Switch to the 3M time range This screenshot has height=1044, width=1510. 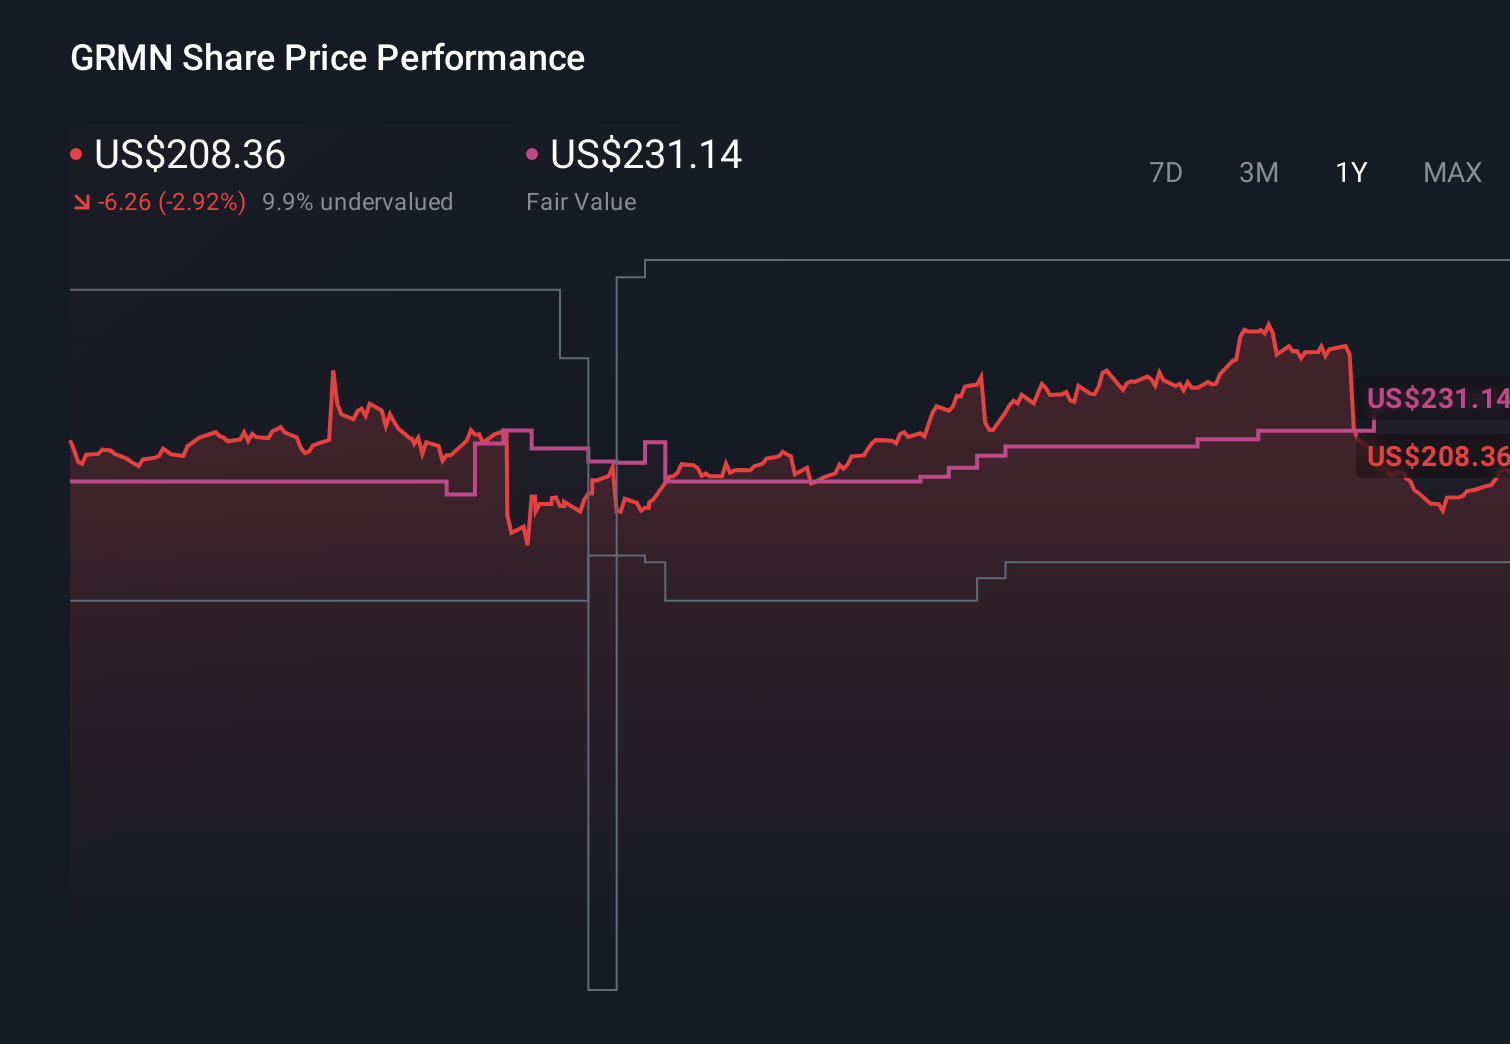(x=1258, y=172)
